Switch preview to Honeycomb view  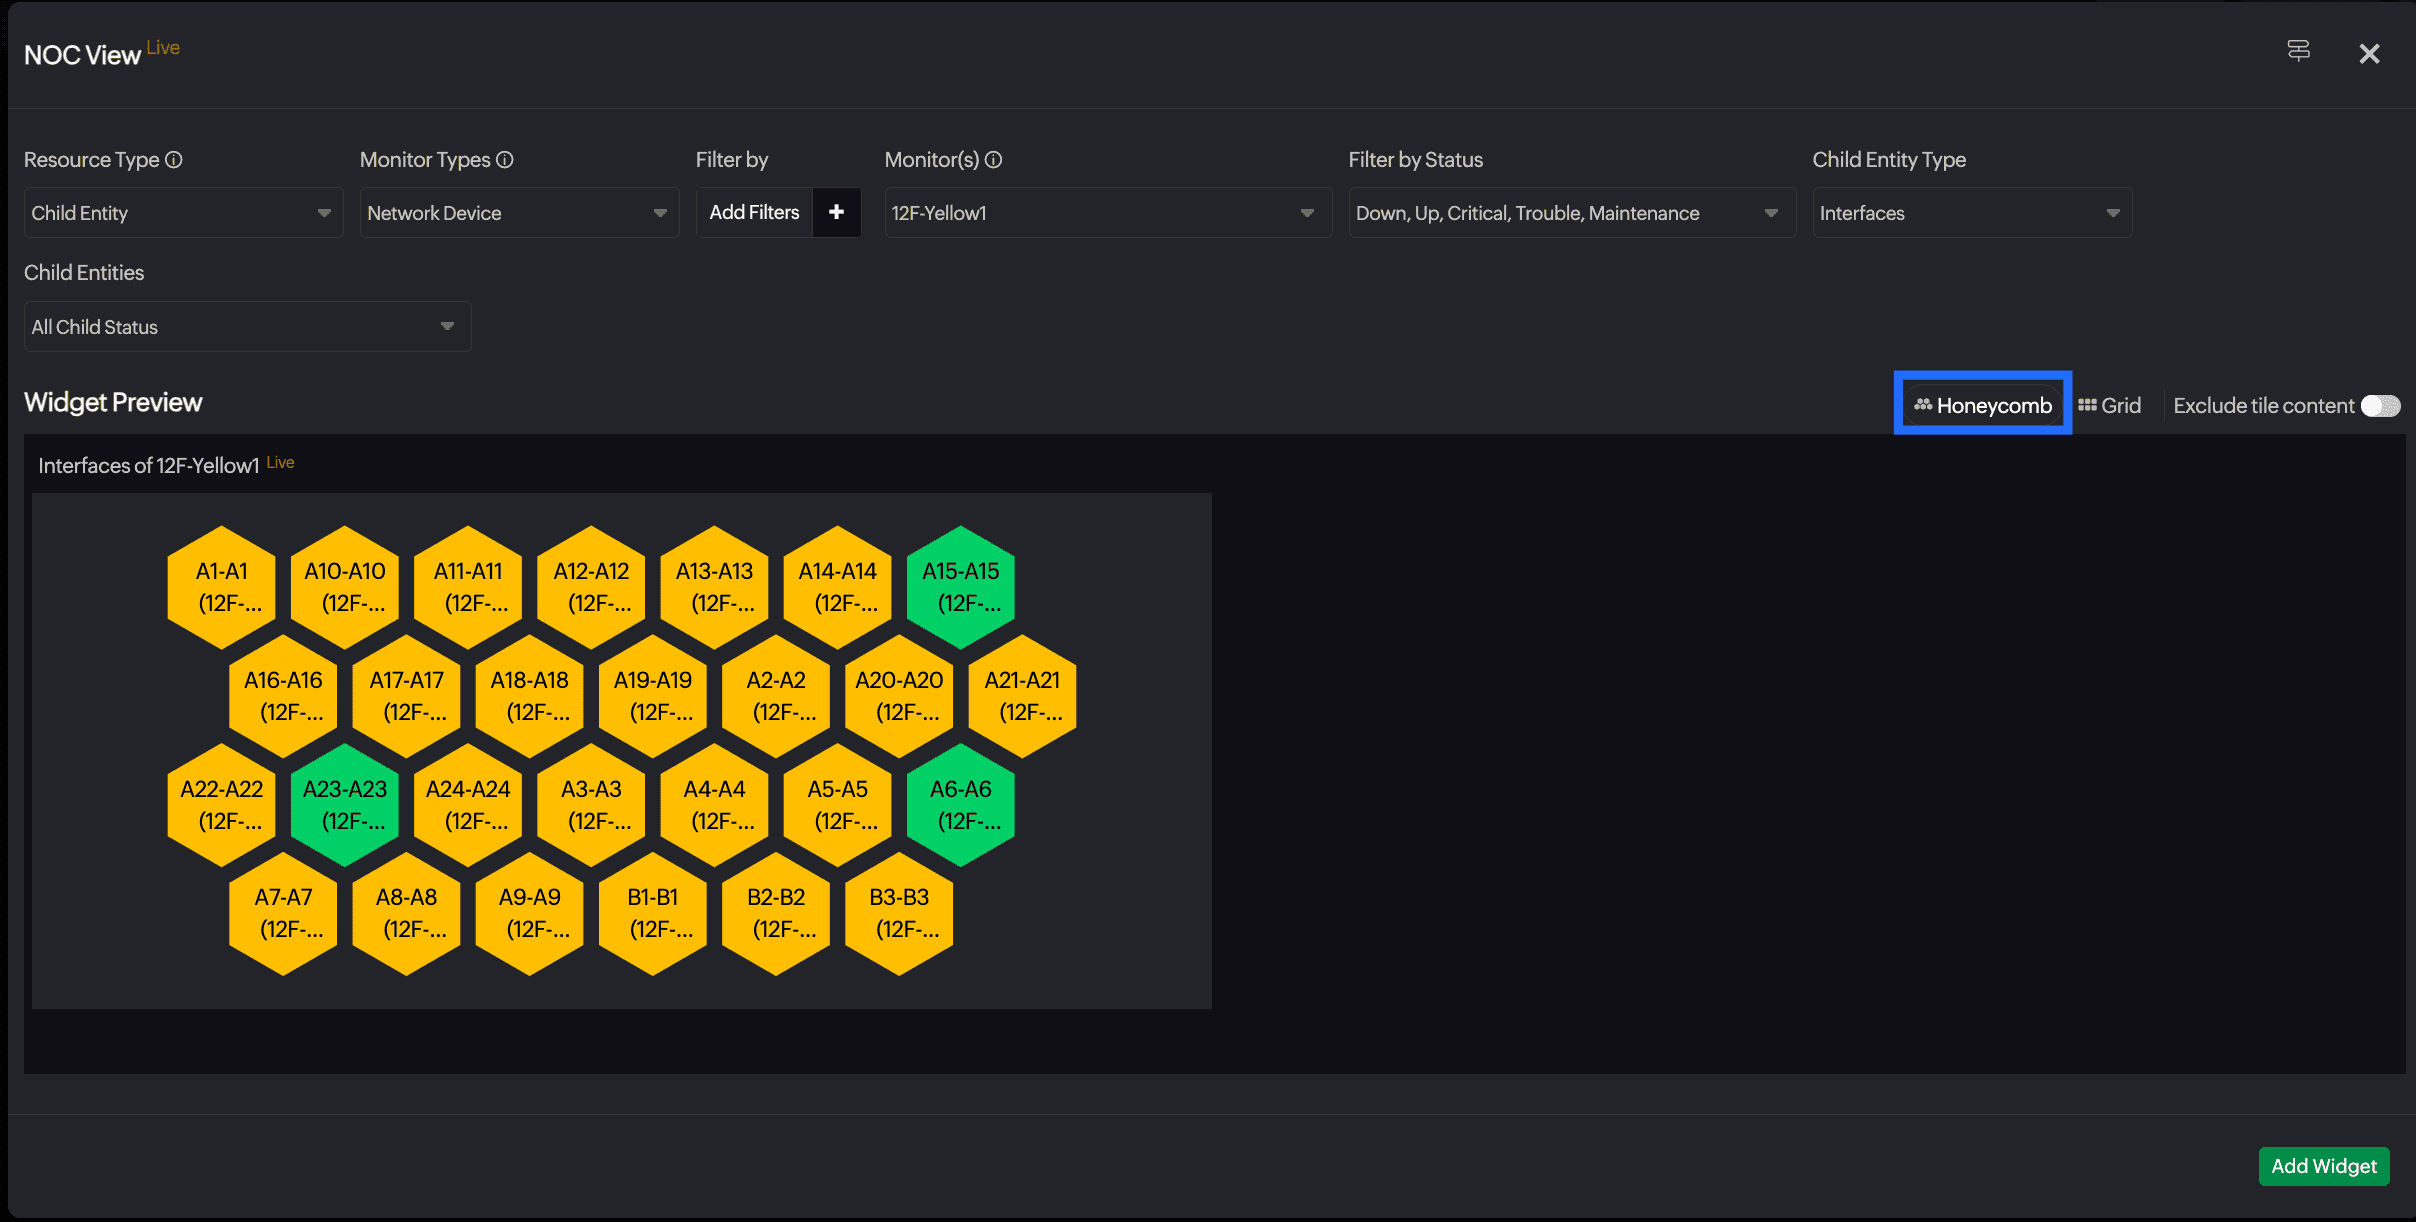click(1982, 405)
